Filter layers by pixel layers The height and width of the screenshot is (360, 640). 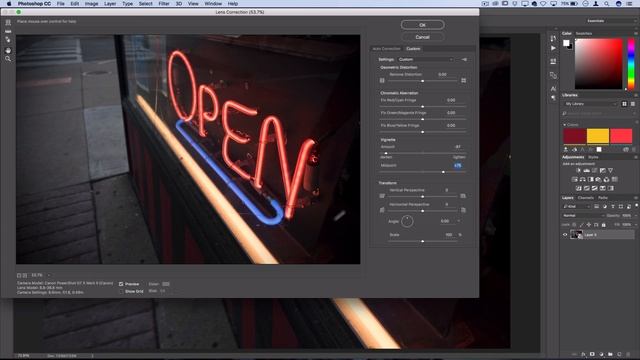click(597, 207)
